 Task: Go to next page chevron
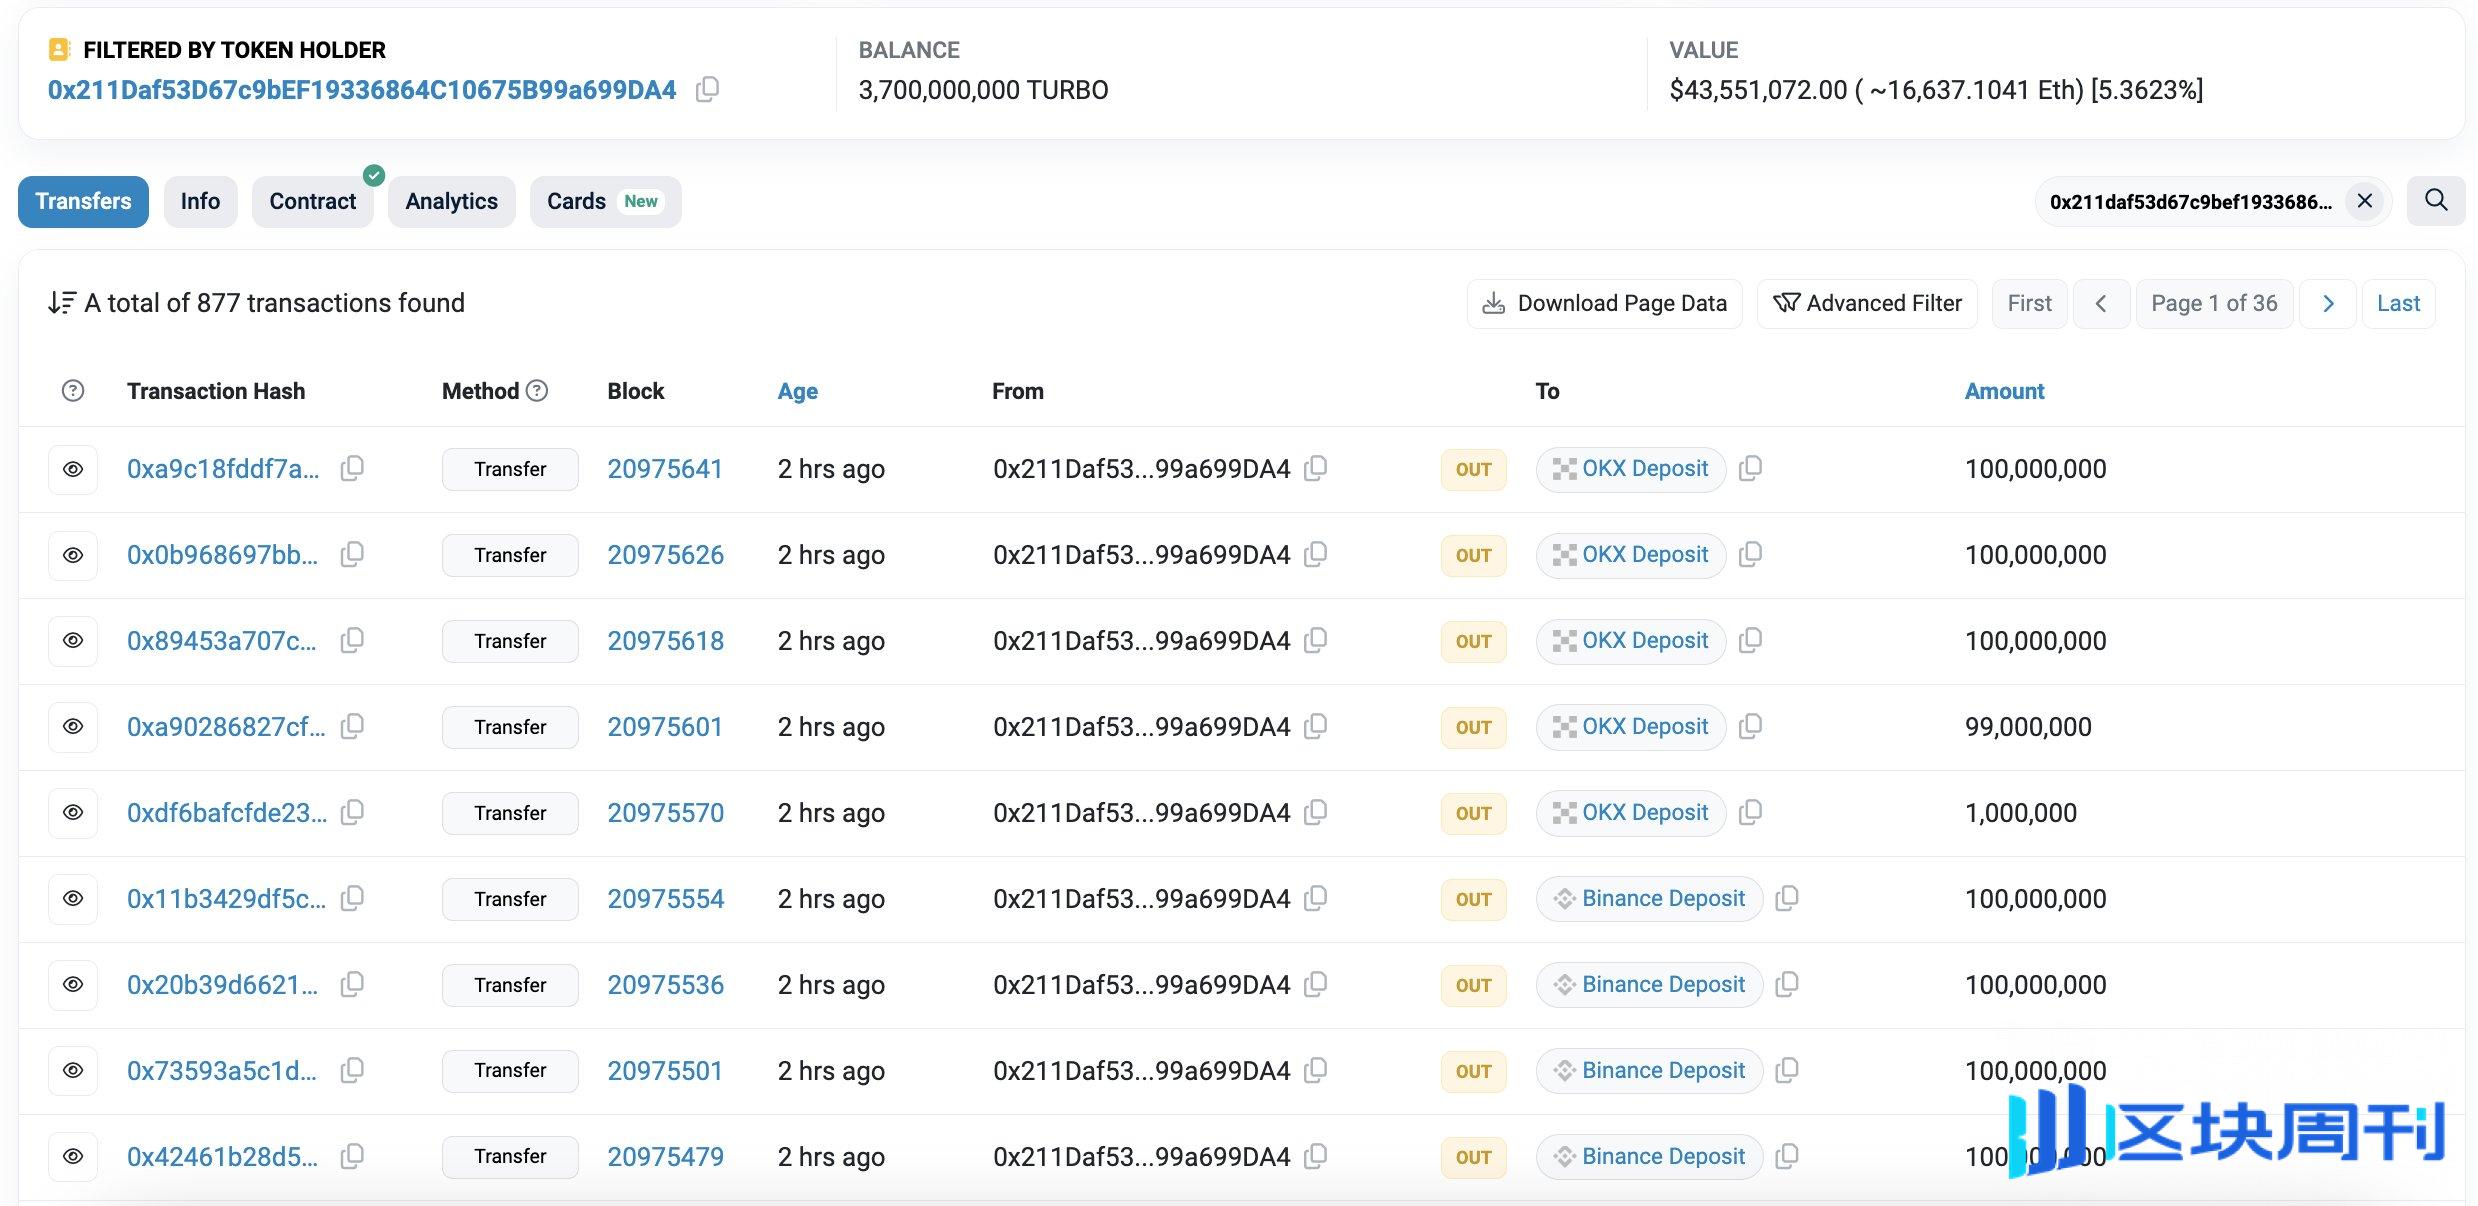pyautogui.click(x=2328, y=303)
